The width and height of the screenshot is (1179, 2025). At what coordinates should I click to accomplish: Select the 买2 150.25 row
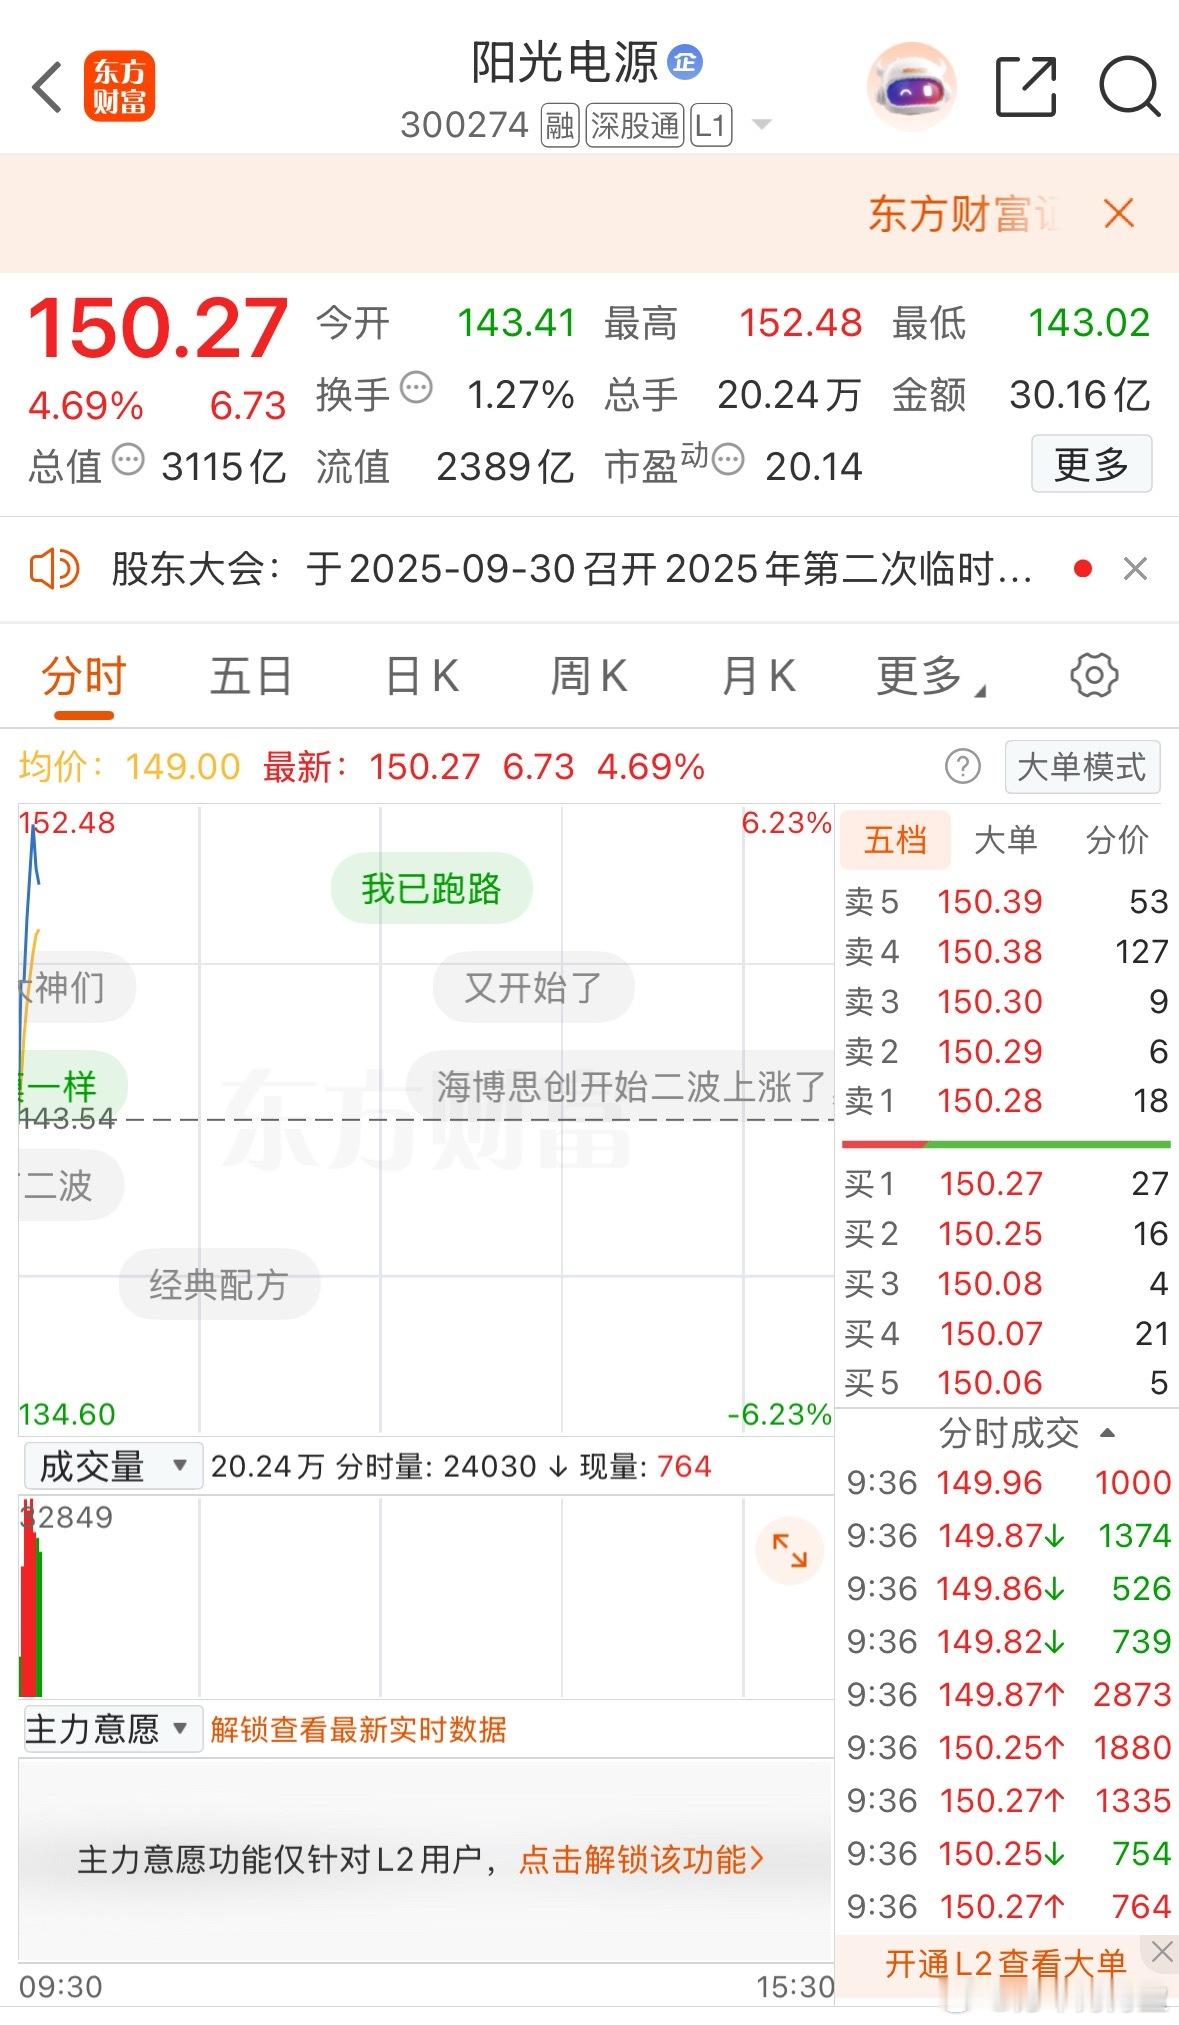[x=1006, y=1234]
